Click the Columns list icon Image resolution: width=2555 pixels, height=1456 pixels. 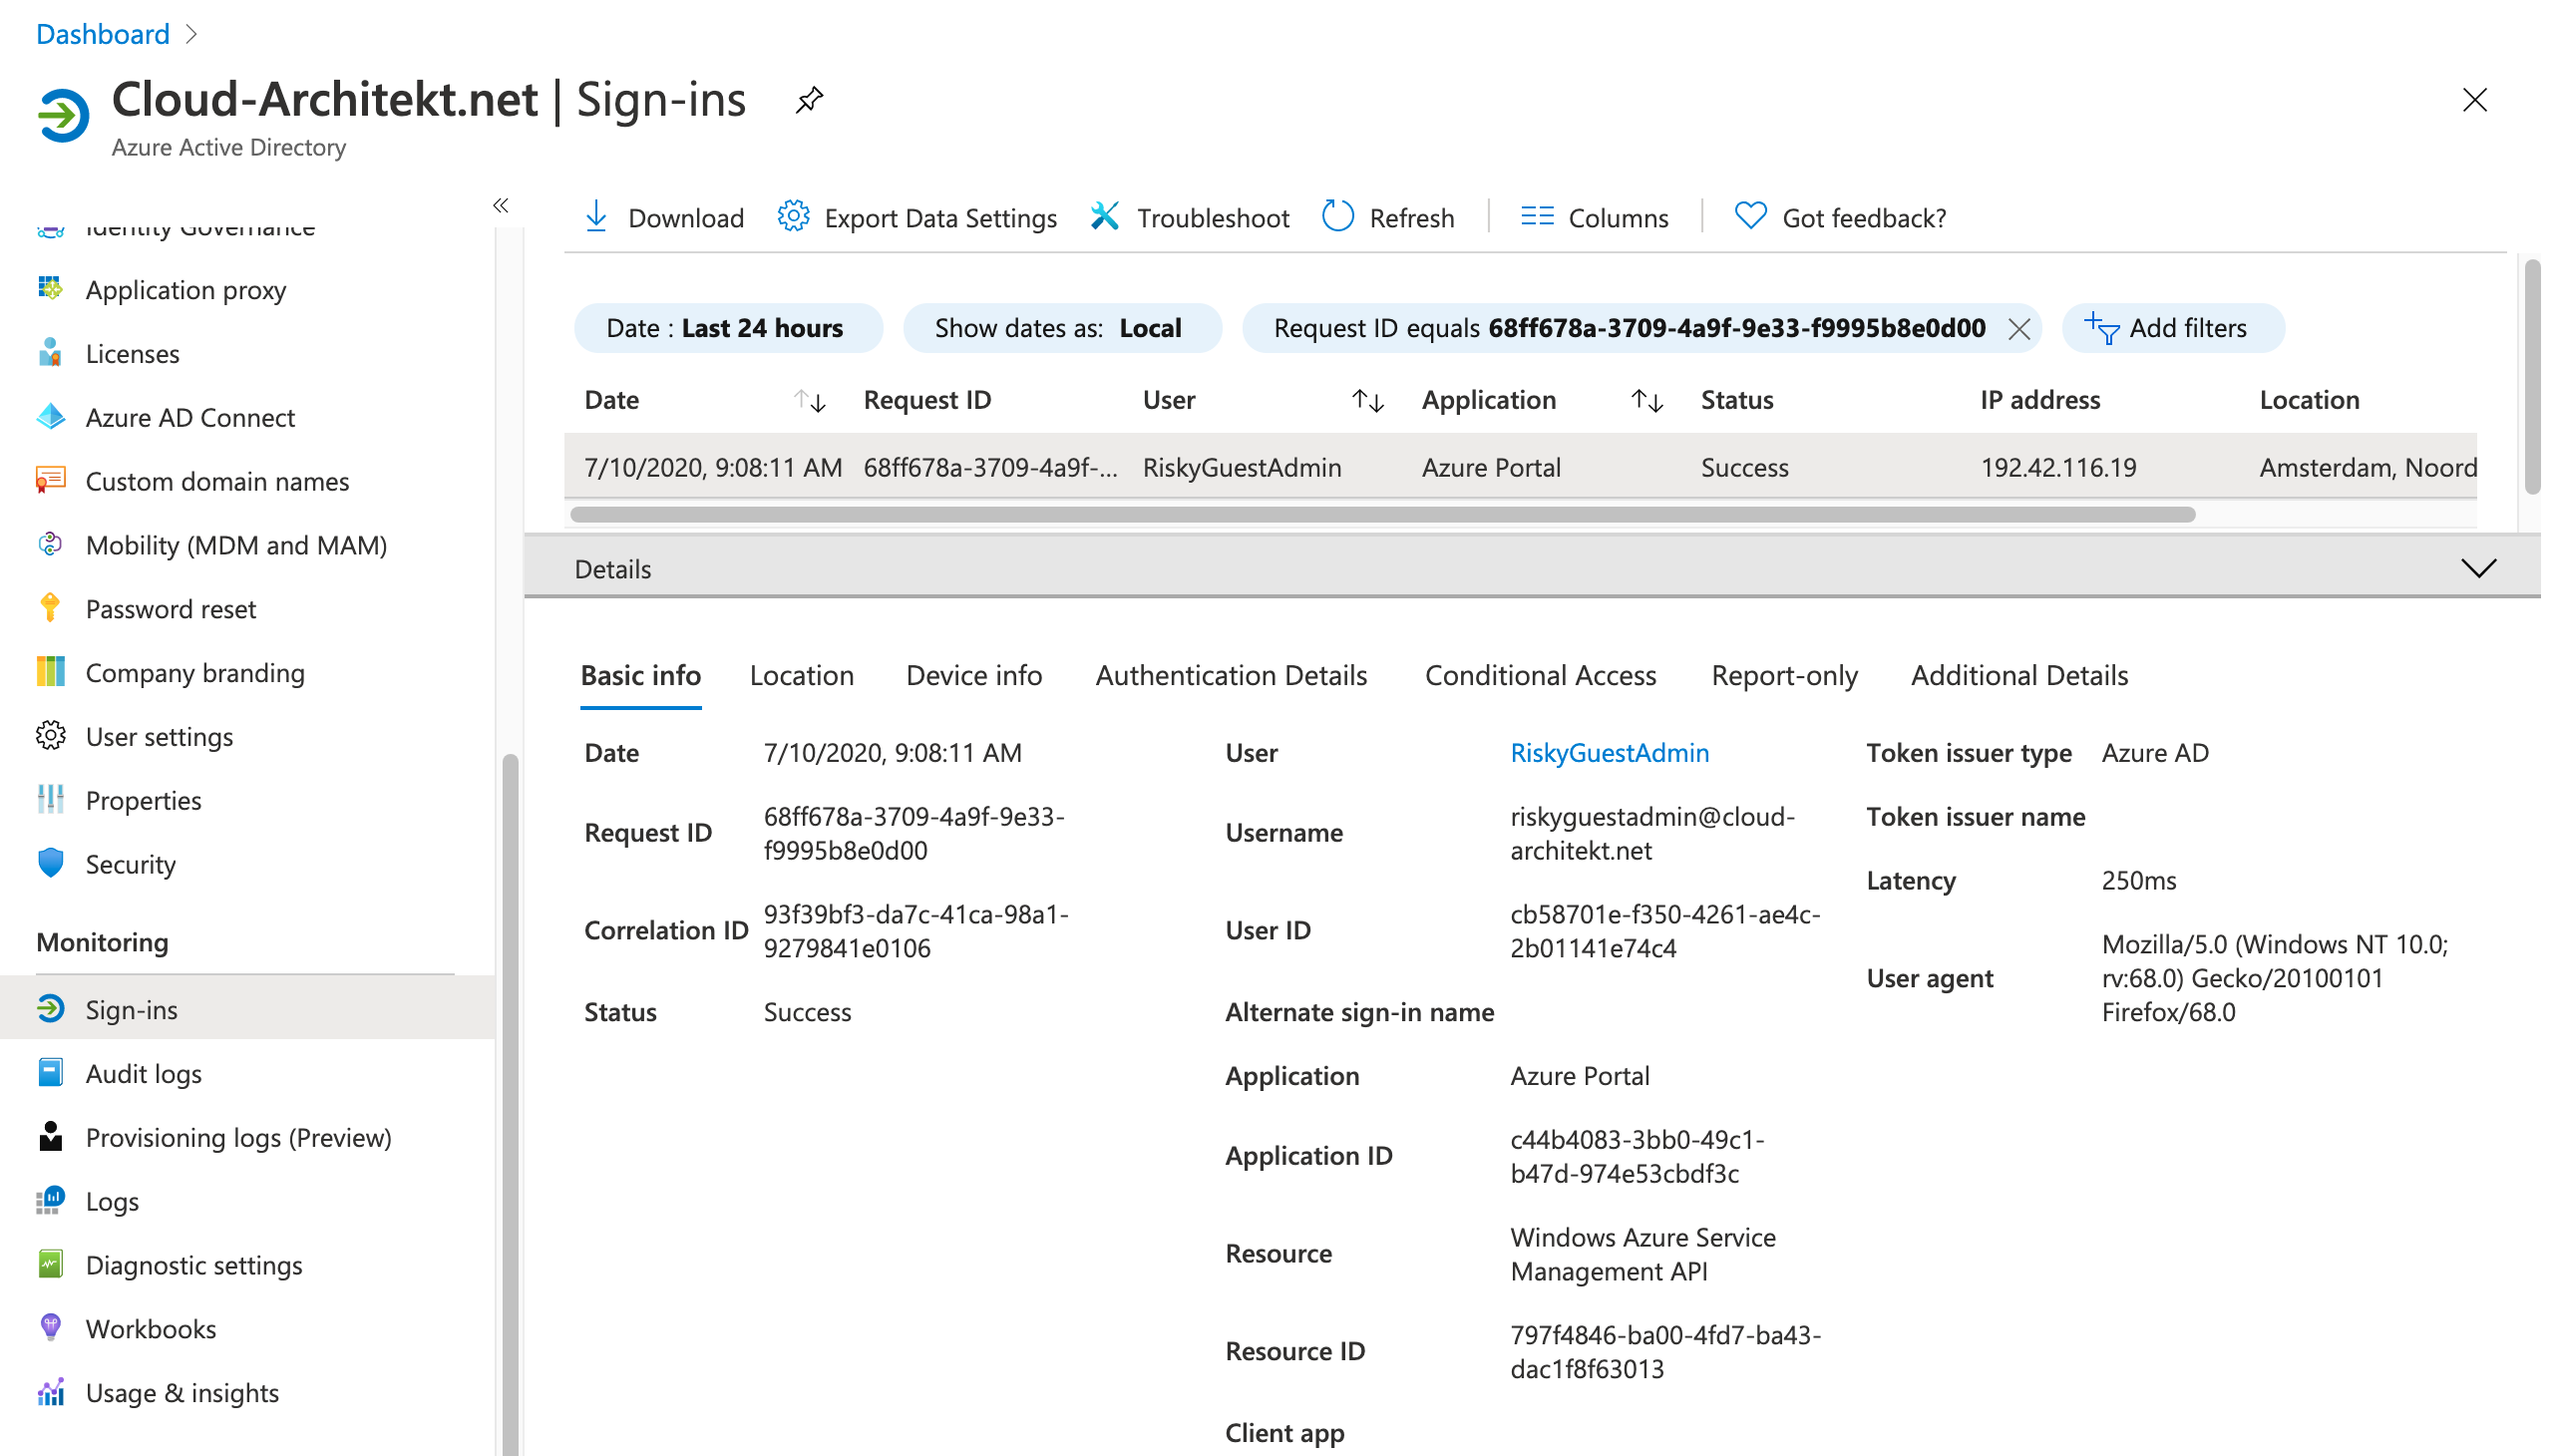pos(1536,216)
